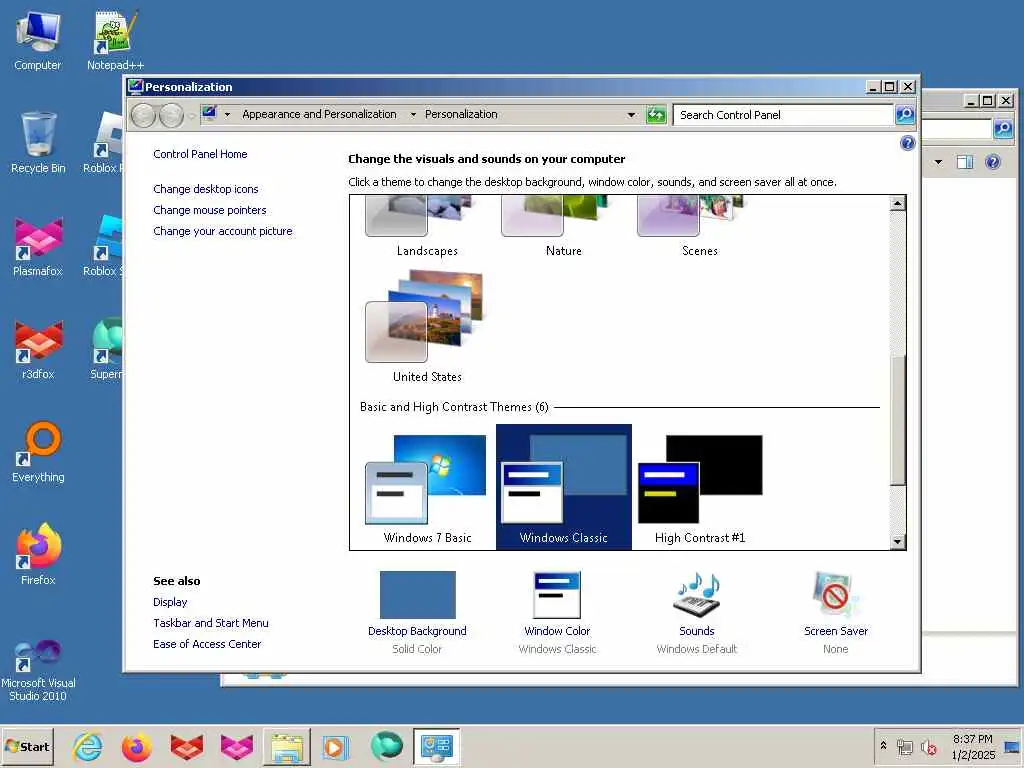Select the High Contrast #1 theme
This screenshot has width=1024, height=768.
coord(699,488)
